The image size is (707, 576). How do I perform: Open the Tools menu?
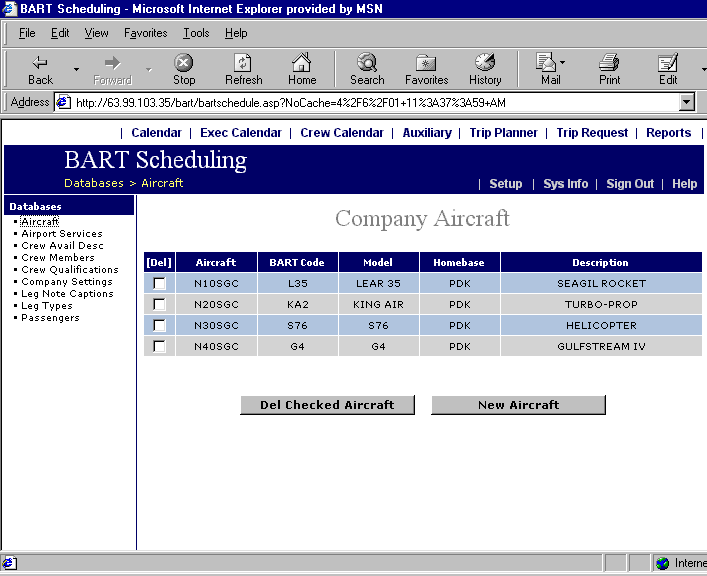pos(196,33)
